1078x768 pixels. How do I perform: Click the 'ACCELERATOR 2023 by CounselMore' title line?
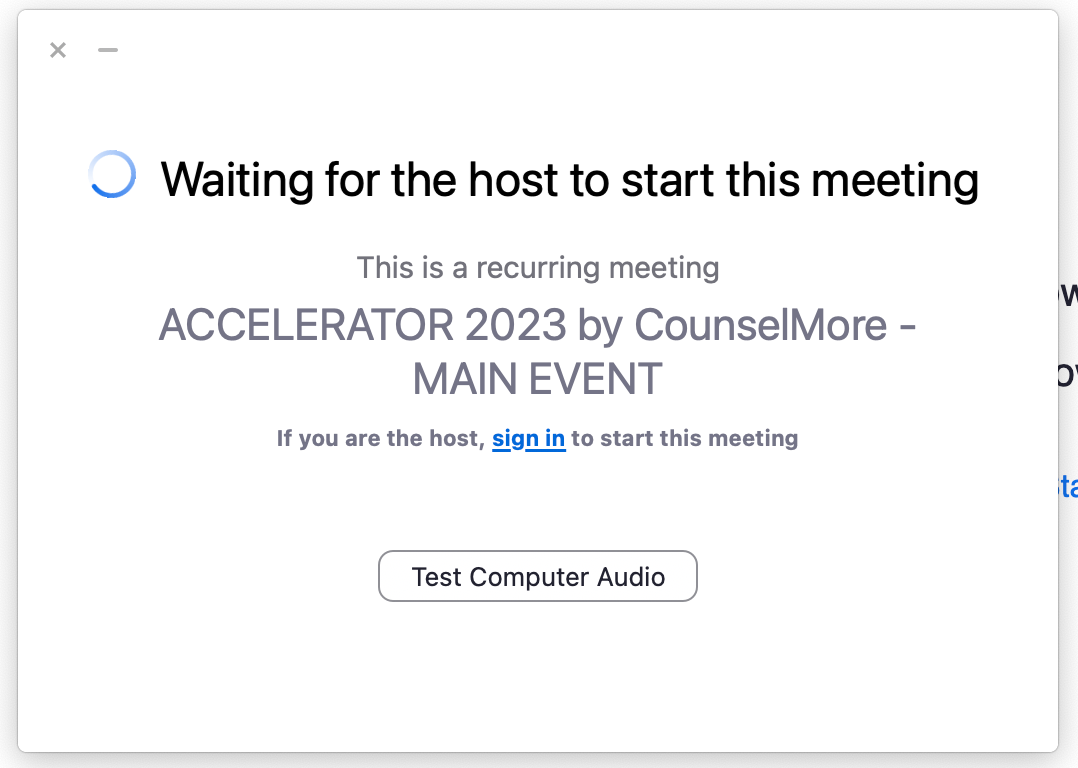pos(538,325)
